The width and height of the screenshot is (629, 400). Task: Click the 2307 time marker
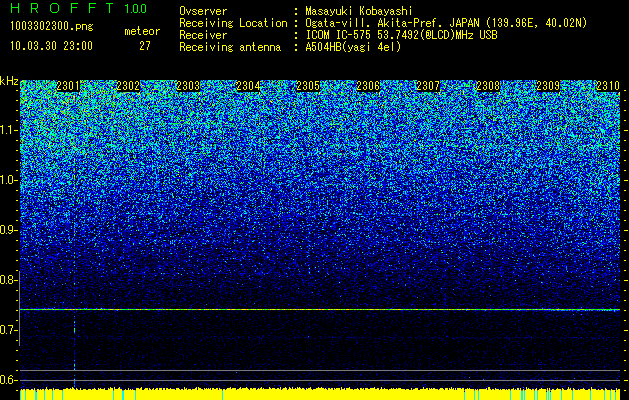tap(428, 86)
